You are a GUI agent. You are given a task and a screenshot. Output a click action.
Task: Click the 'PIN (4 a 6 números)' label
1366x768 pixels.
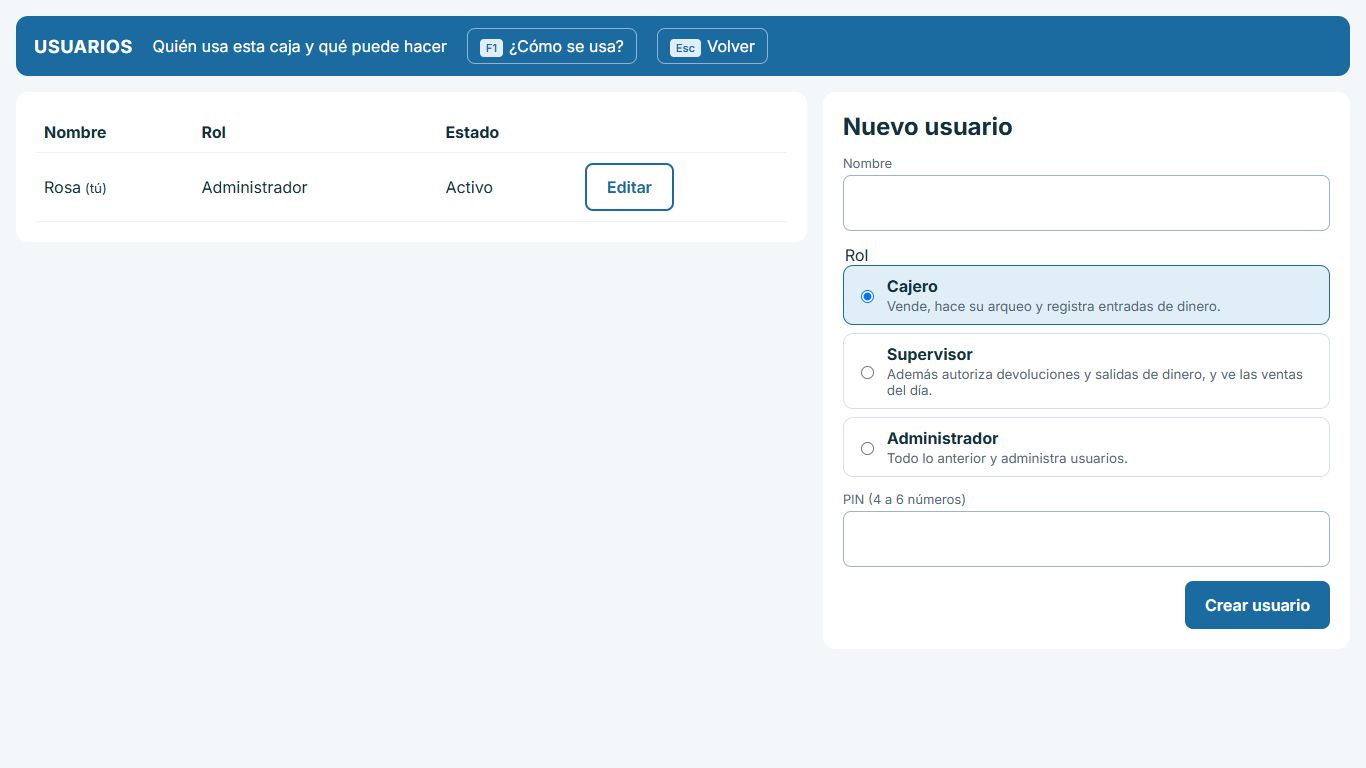click(904, 499)
